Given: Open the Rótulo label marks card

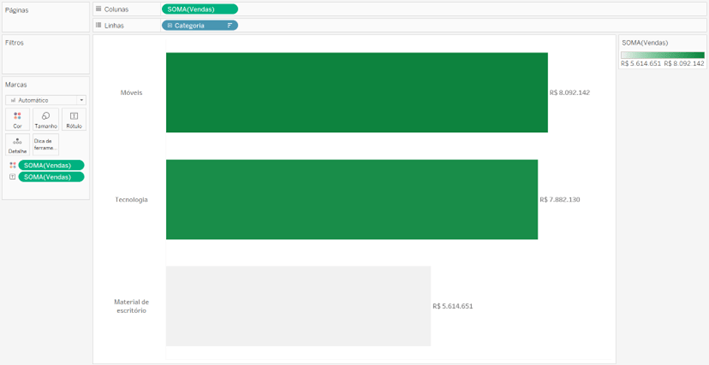Looking at the screenshot, I should click(74, 119).
